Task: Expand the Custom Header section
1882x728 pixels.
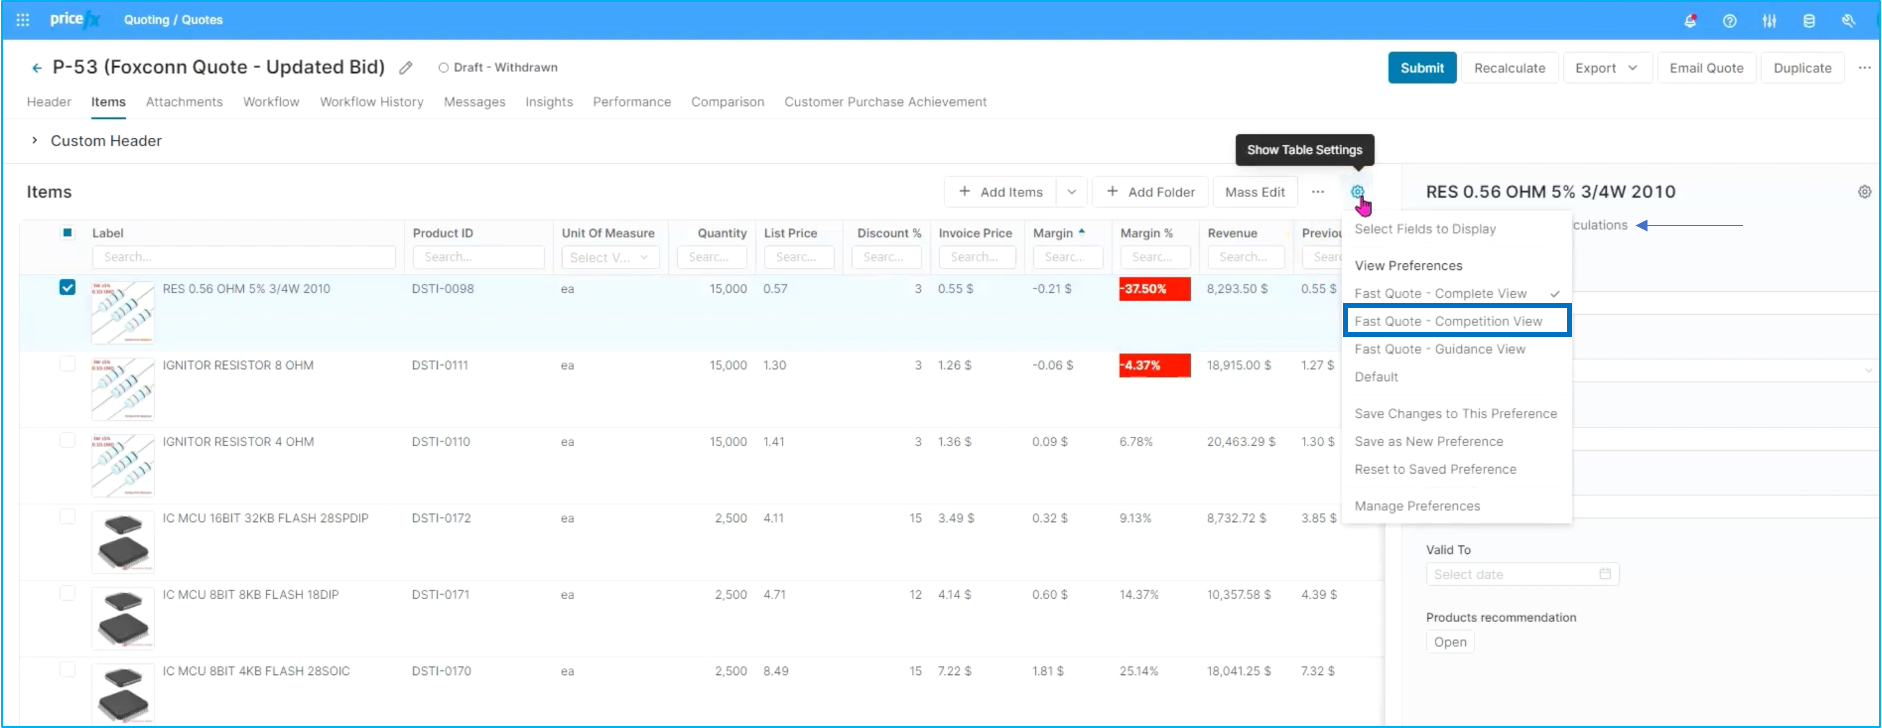Action: point(35,141)
